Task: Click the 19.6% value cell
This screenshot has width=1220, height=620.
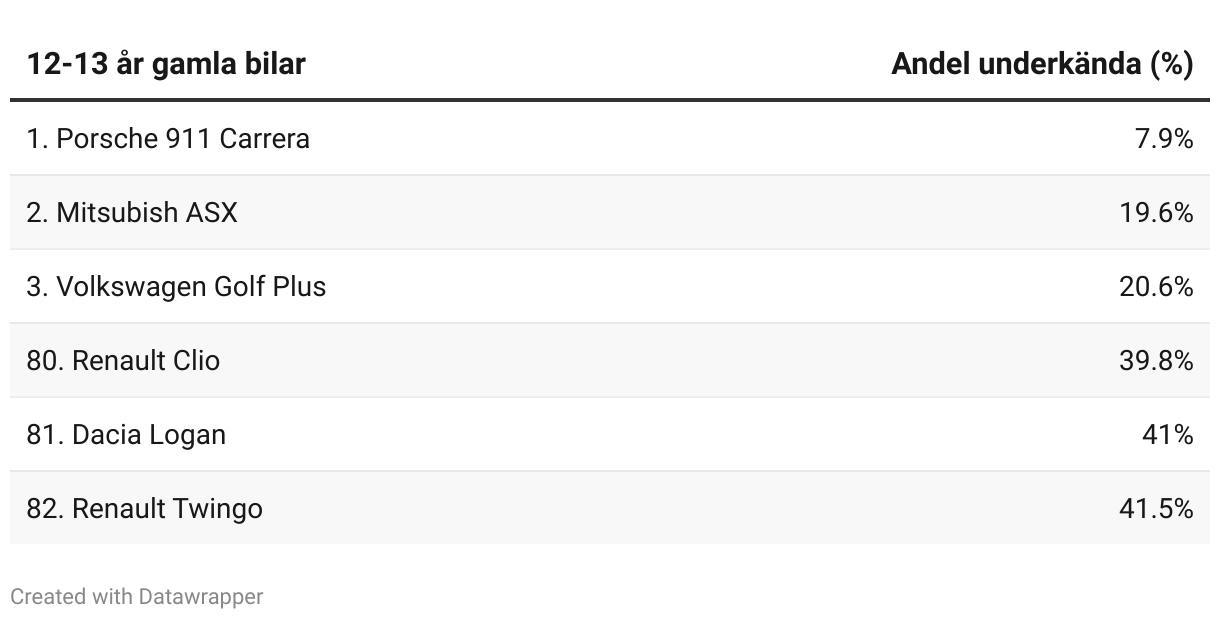Action: tap(1157, 213)
